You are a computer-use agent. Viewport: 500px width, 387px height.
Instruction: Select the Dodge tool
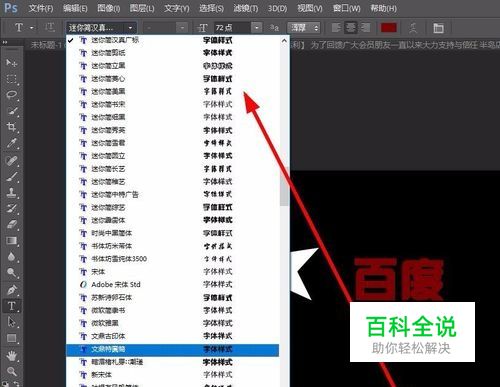(x=11, y=273)
